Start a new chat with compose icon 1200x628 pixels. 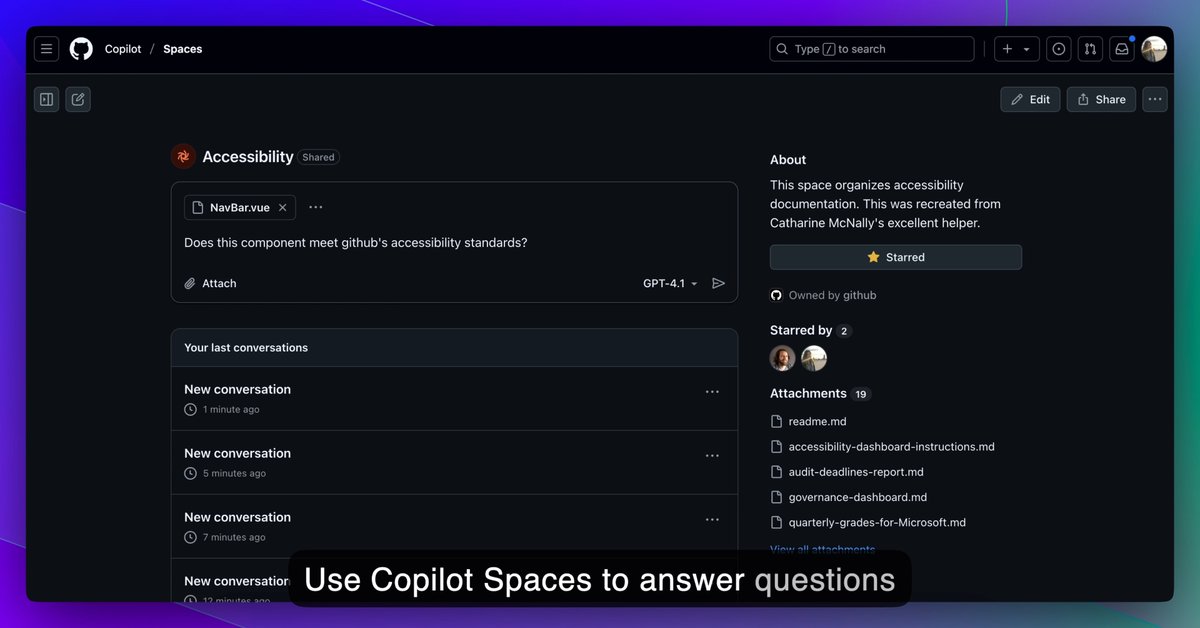pos(78,99)
